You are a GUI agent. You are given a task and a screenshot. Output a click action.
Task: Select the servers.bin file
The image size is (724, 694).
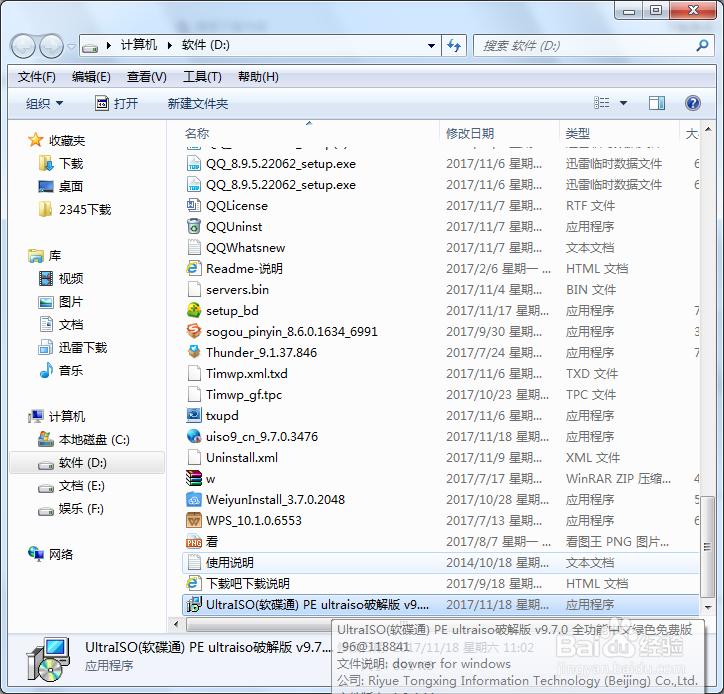click(237, 290)
